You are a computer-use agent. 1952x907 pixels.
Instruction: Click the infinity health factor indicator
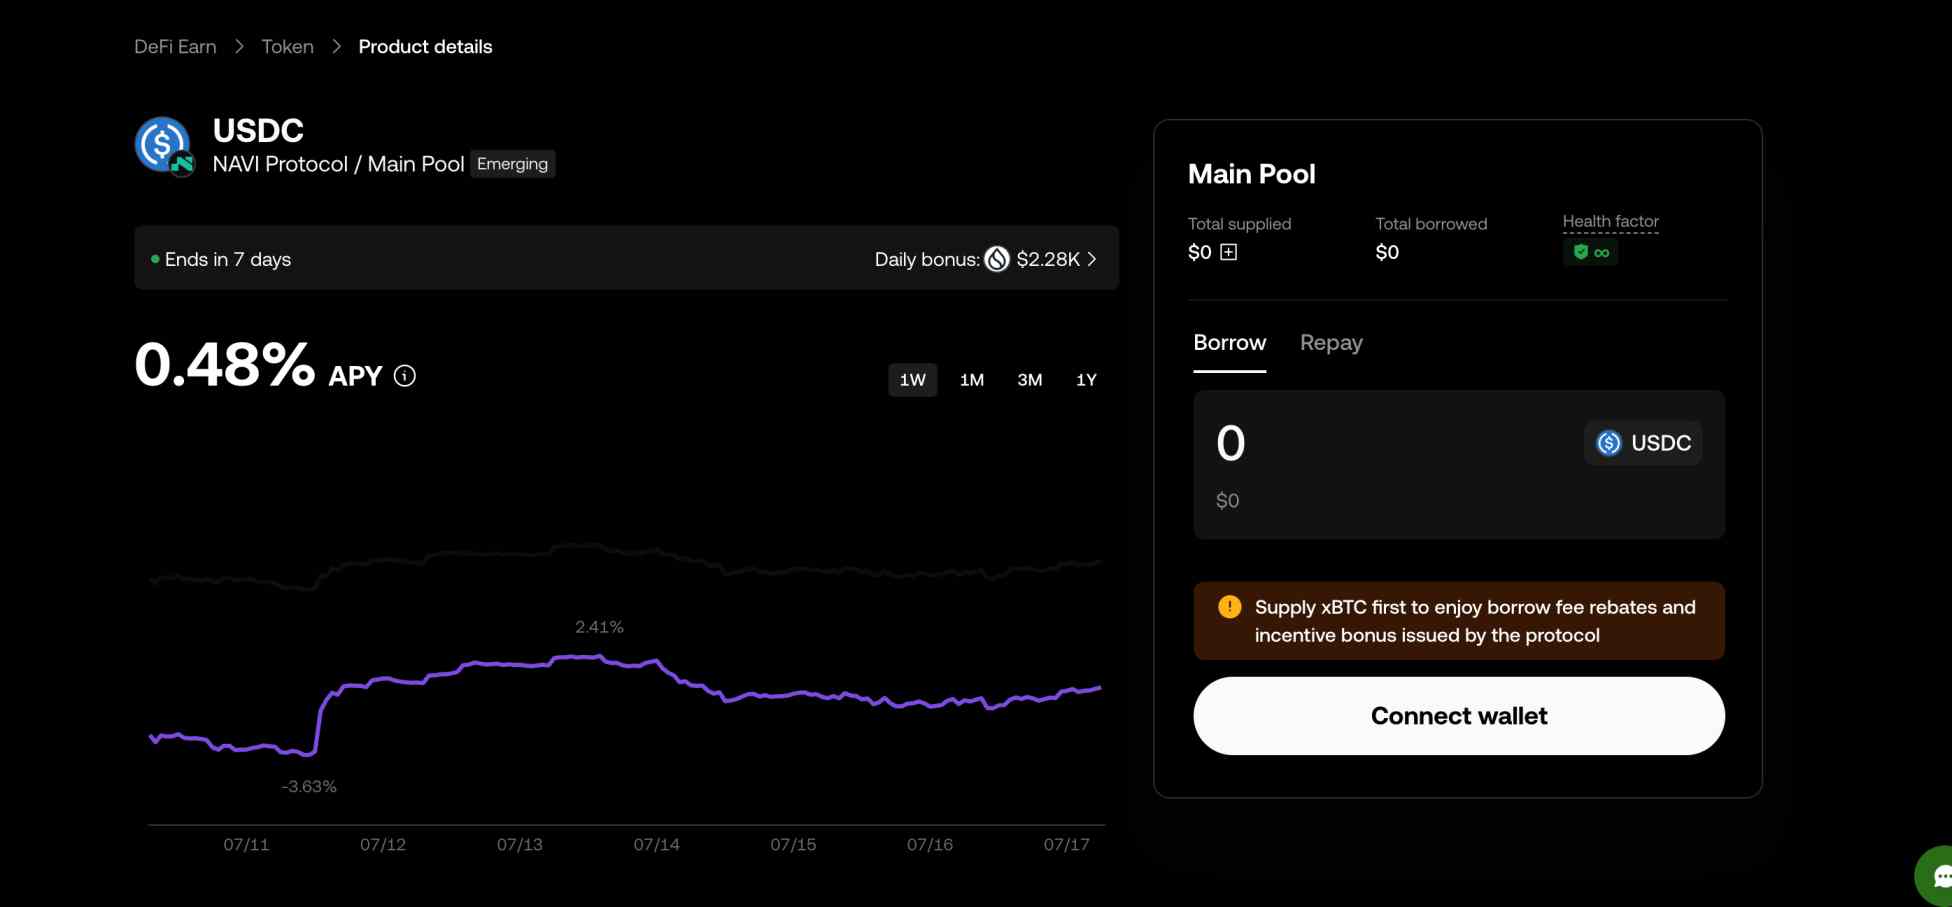coord(1600,252)
